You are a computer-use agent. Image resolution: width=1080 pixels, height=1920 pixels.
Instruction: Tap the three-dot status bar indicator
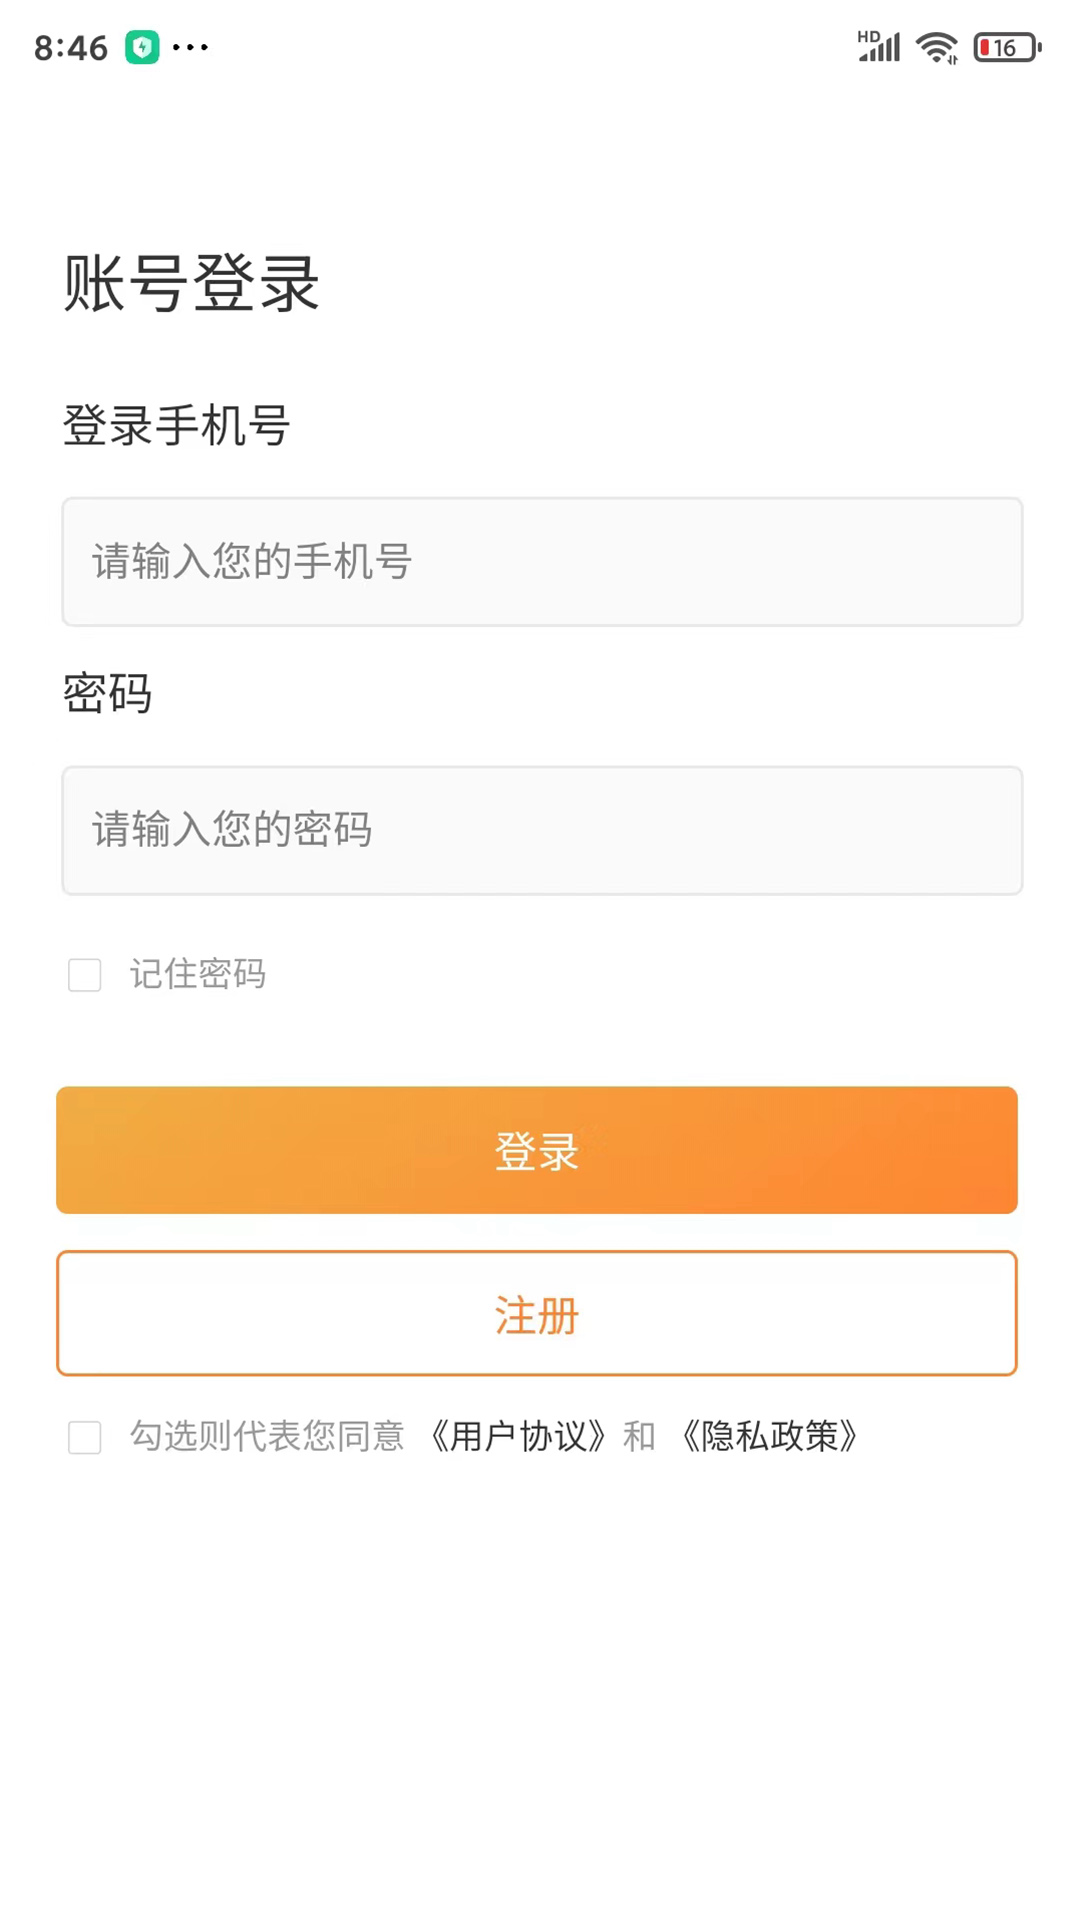coord(190,47)
